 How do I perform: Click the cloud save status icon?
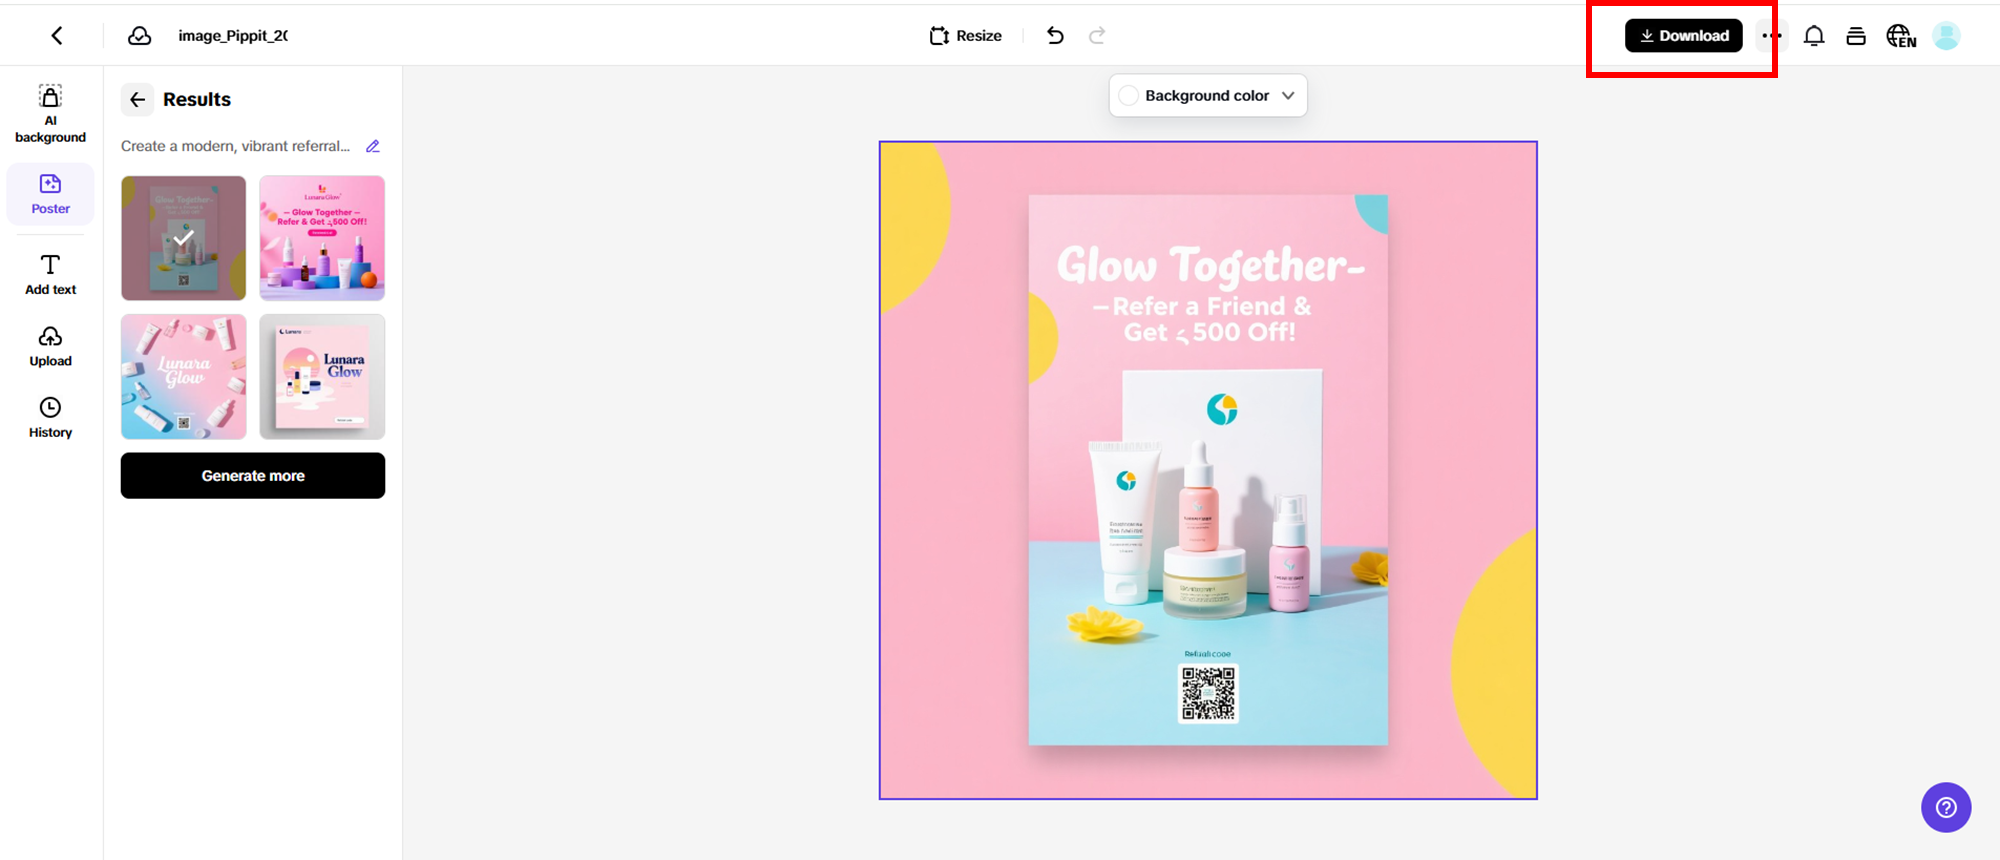click(140, 36)
